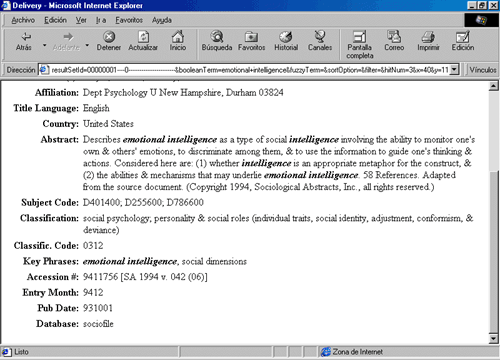
Task: Click the Entry Month value 9412
Action: tap(93, 293)
